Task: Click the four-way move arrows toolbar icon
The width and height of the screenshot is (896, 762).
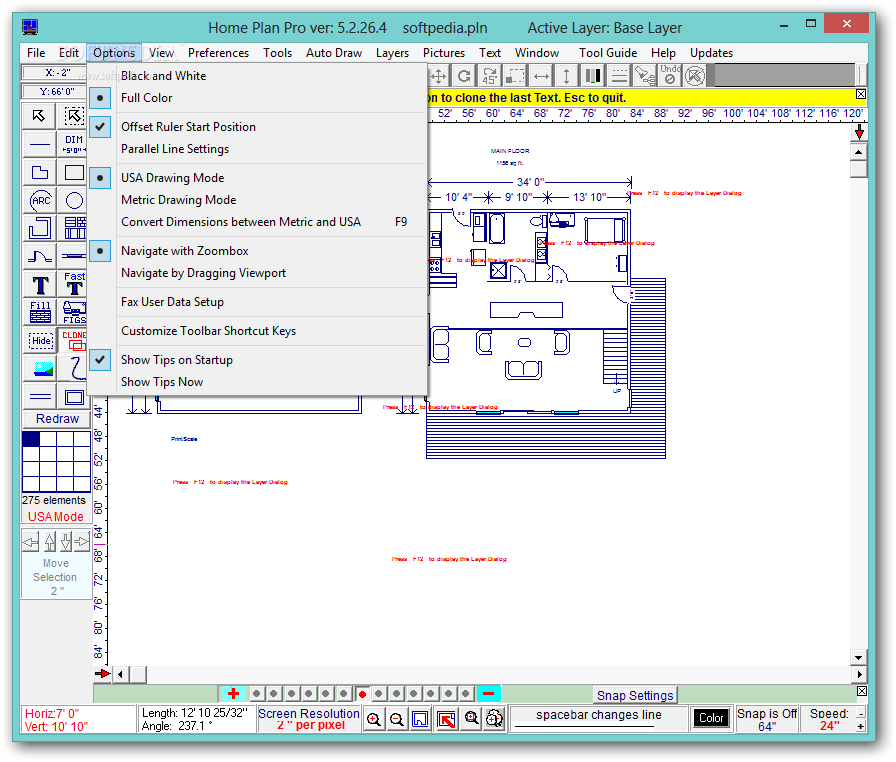Action: coord(438,75)
